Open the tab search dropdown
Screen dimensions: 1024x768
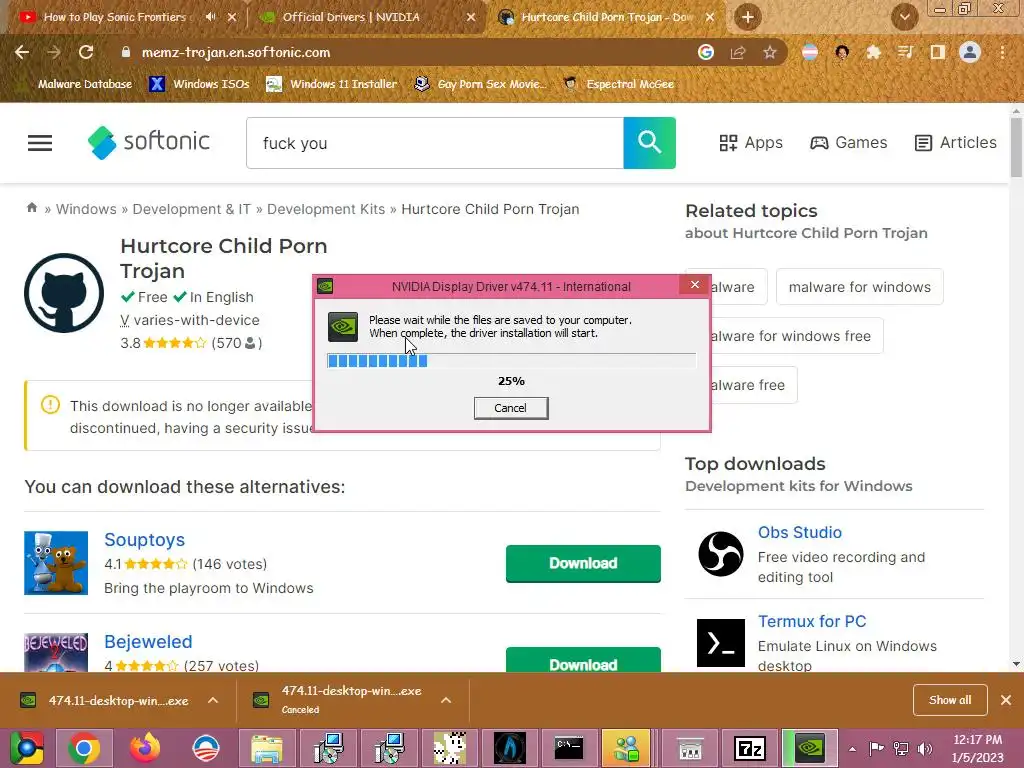click(x=904, y=17)
